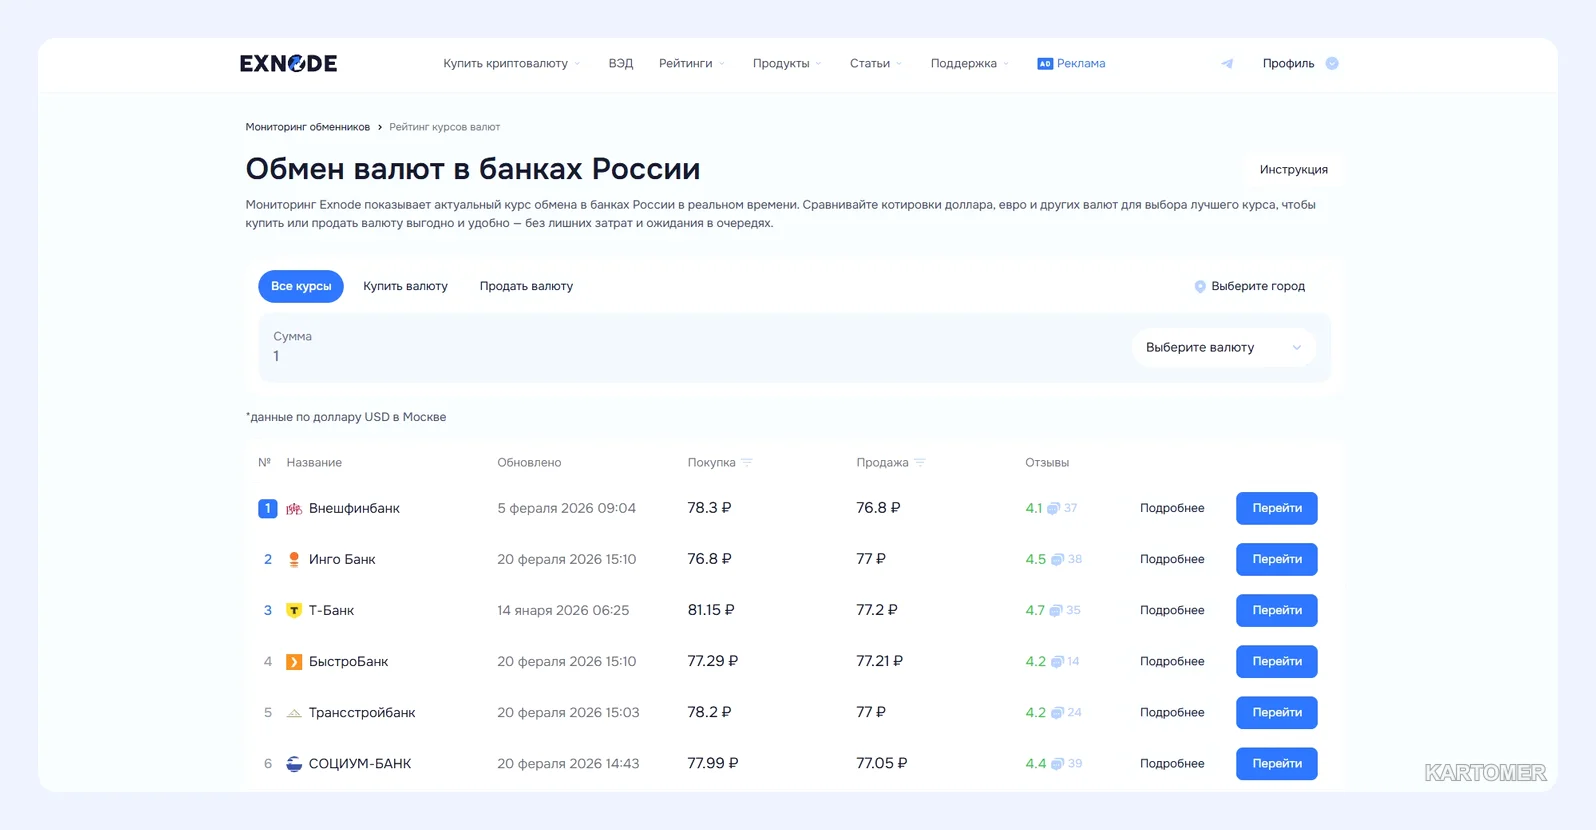This screenshot has width=1596, height=830.
Task: Open reviews comment icon for Трансстройбанк
Action: 1057,713
